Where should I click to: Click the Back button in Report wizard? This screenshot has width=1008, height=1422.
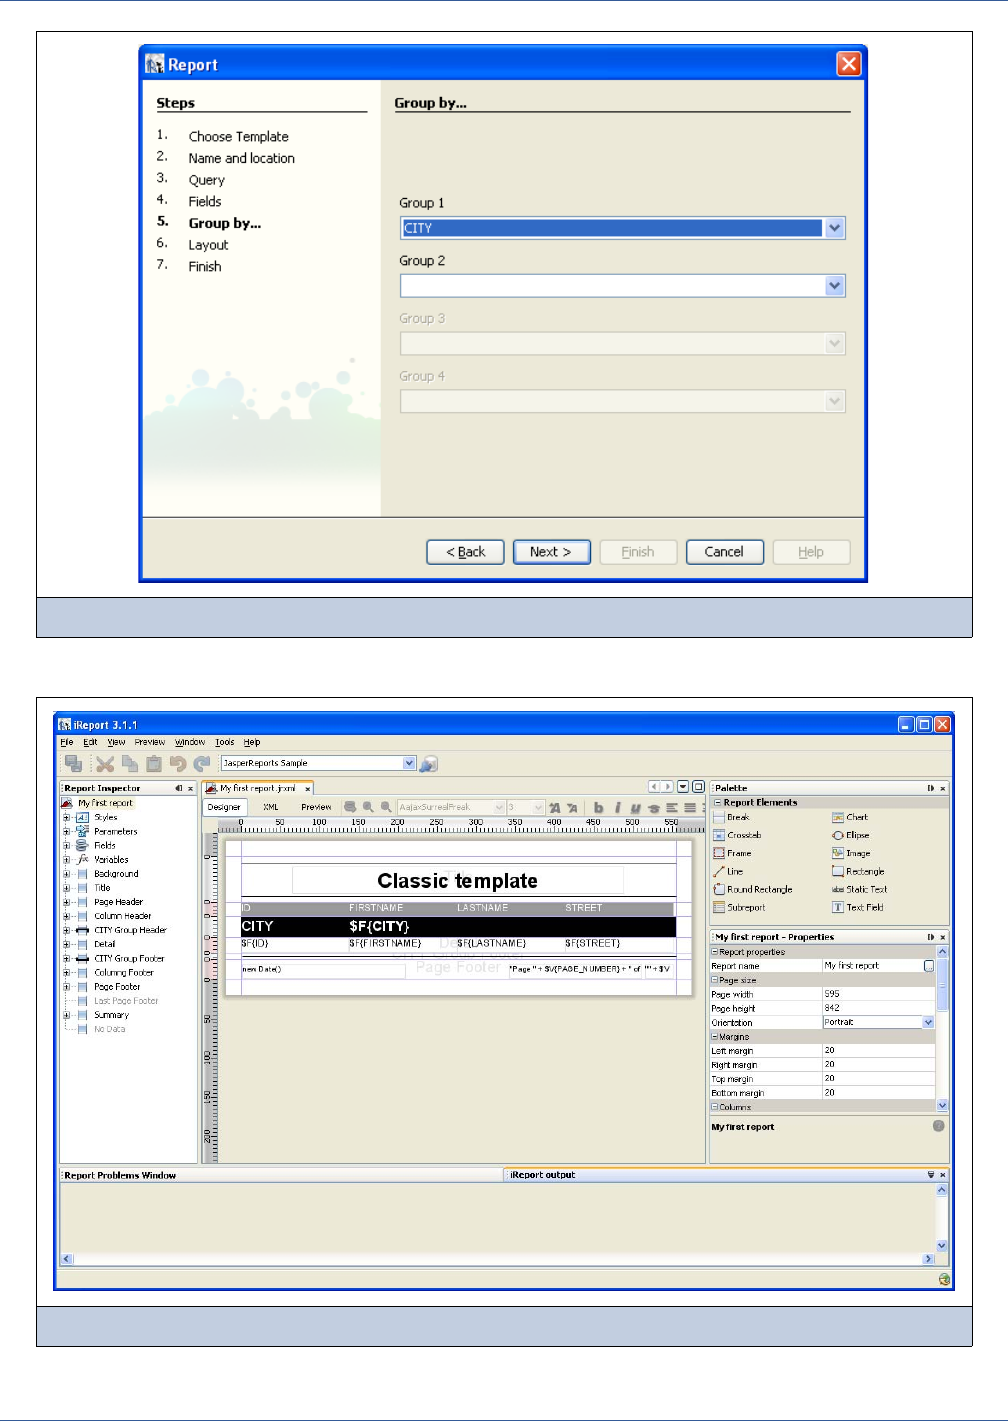tap(465, 552)
